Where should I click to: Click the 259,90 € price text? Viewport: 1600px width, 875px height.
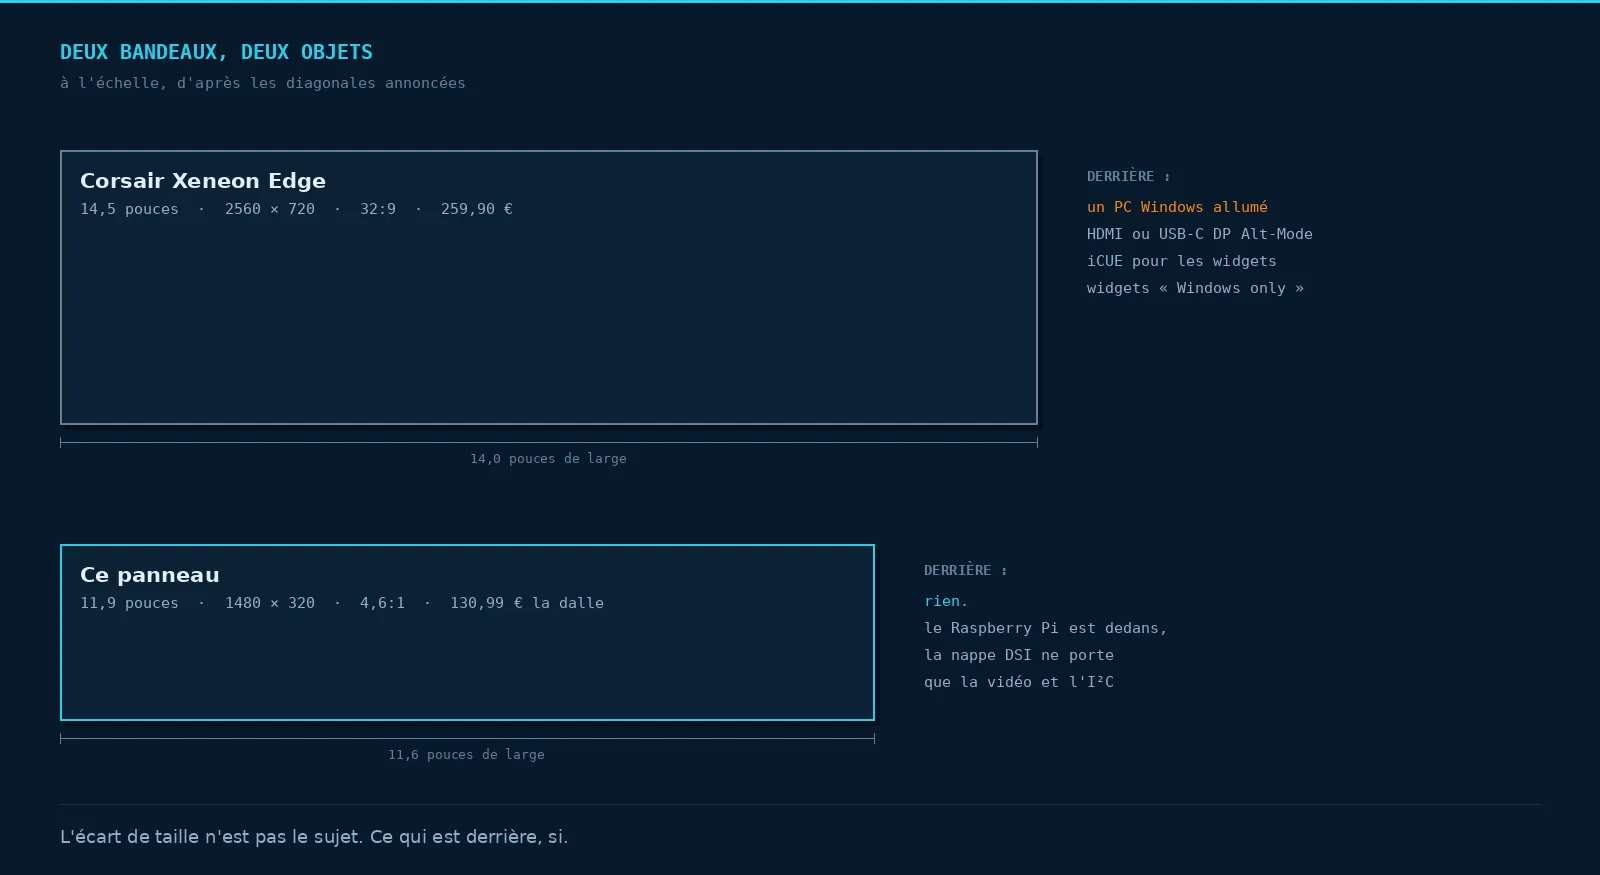477,209
